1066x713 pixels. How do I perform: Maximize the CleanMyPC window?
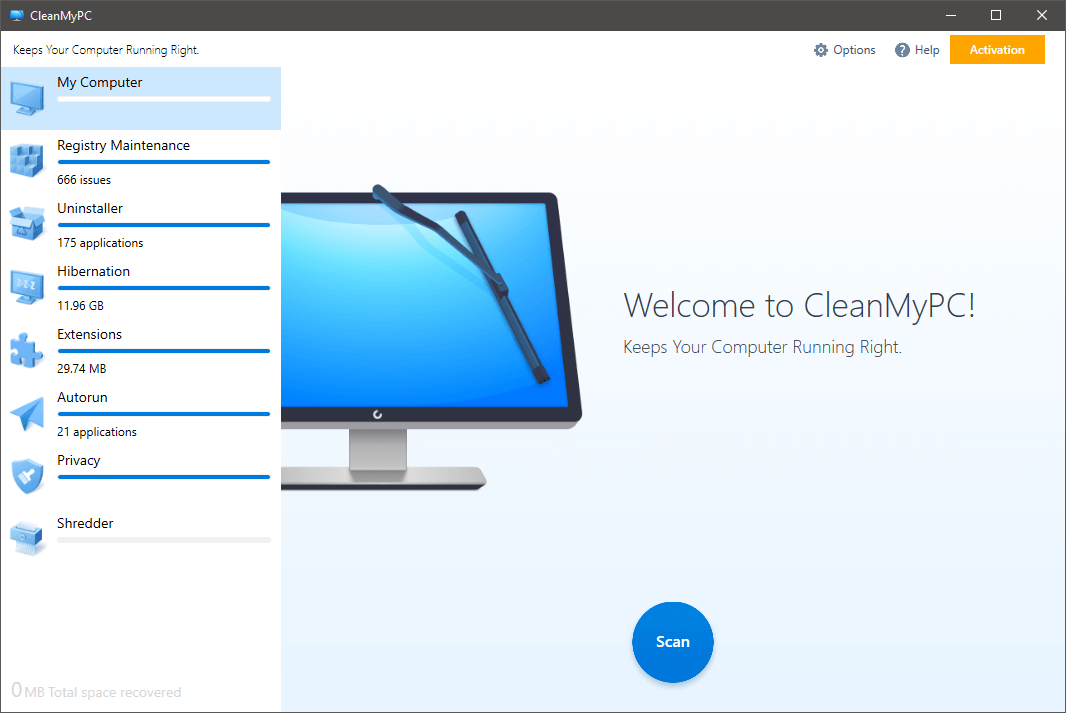[x=996, y=15]
